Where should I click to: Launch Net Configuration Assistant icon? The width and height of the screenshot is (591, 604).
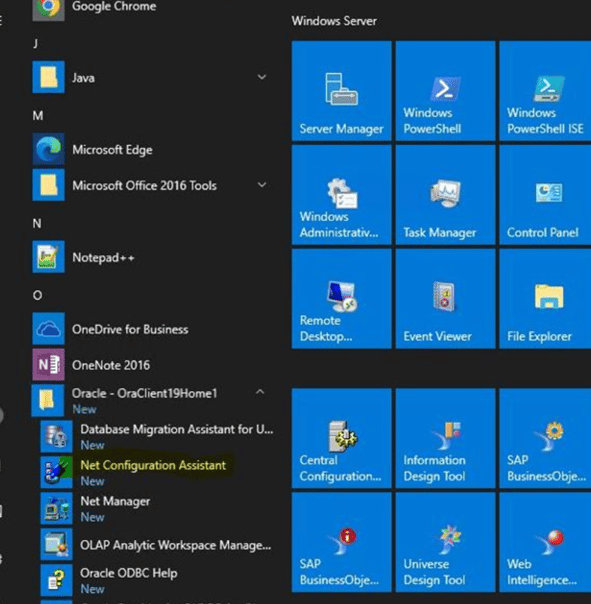(x=57, y=472)
